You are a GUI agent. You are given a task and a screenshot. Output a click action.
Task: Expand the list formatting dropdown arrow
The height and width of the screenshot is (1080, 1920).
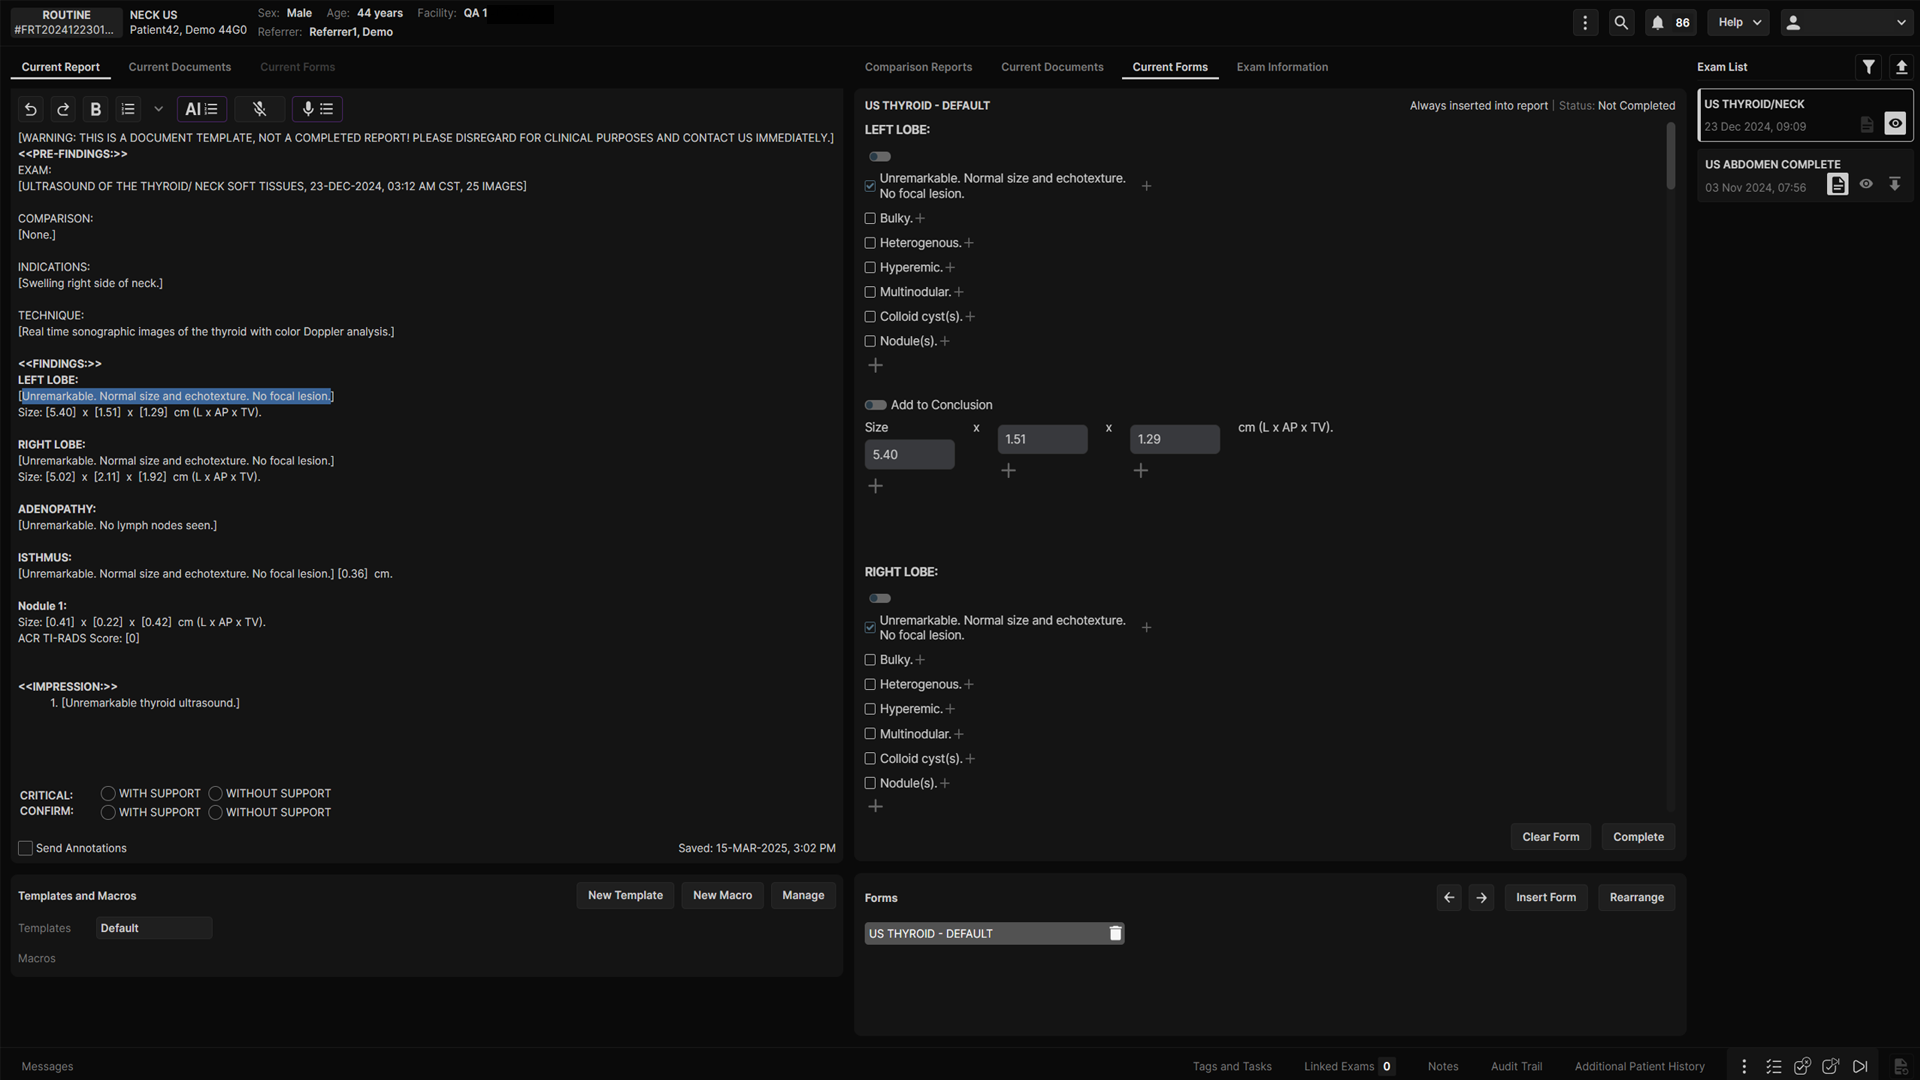coord(158,109)
